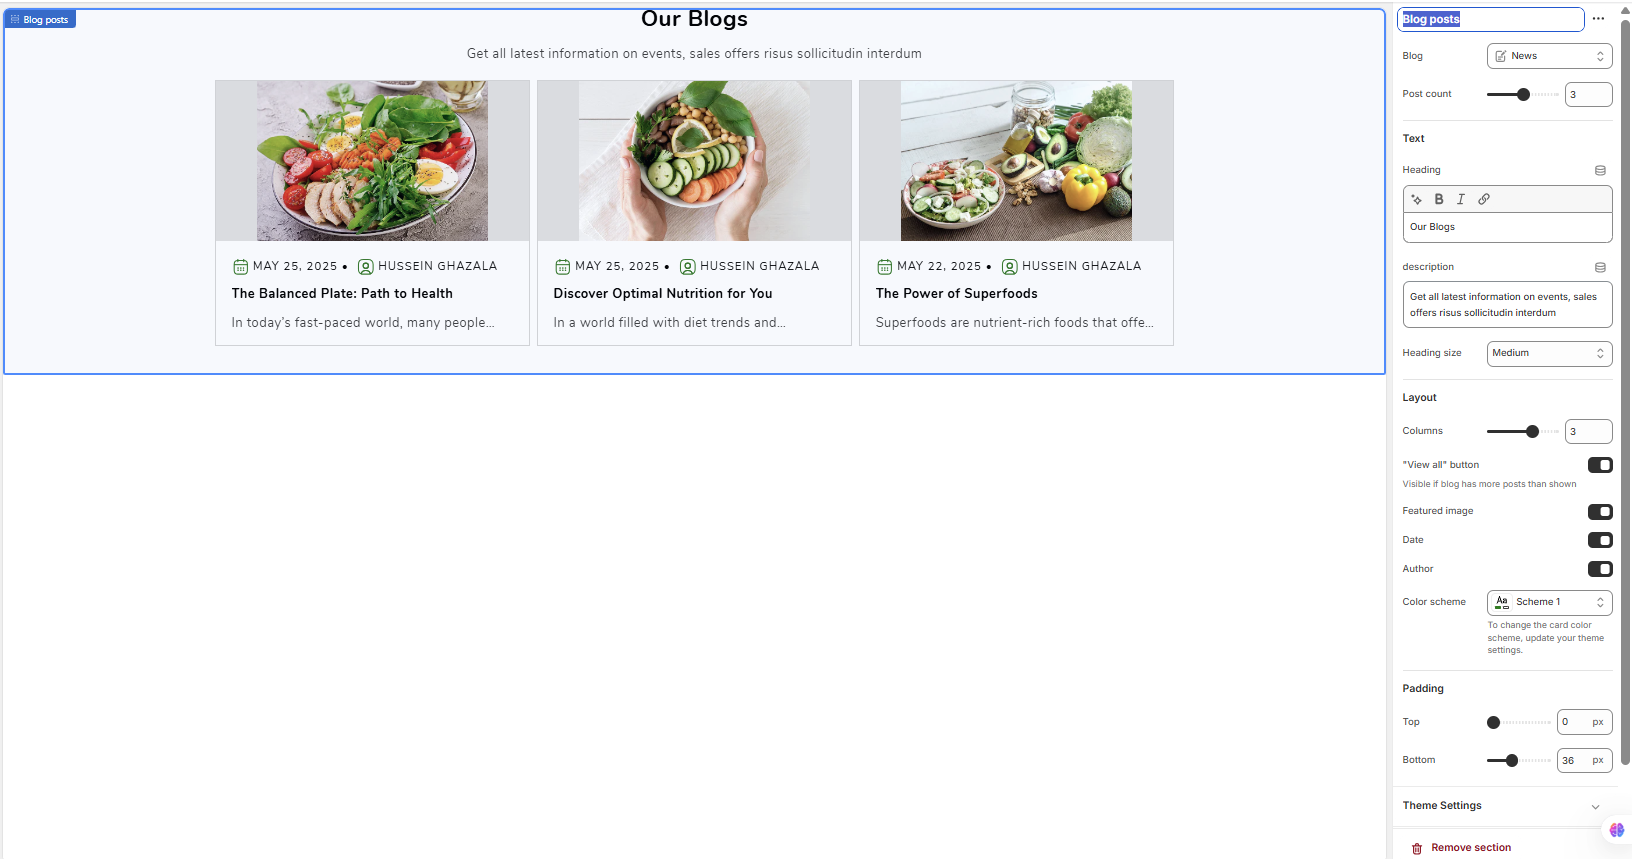Turn off the Featured image toggle
The width and height of the screenshot is (1632, 859).
(x=1600, y=512)
